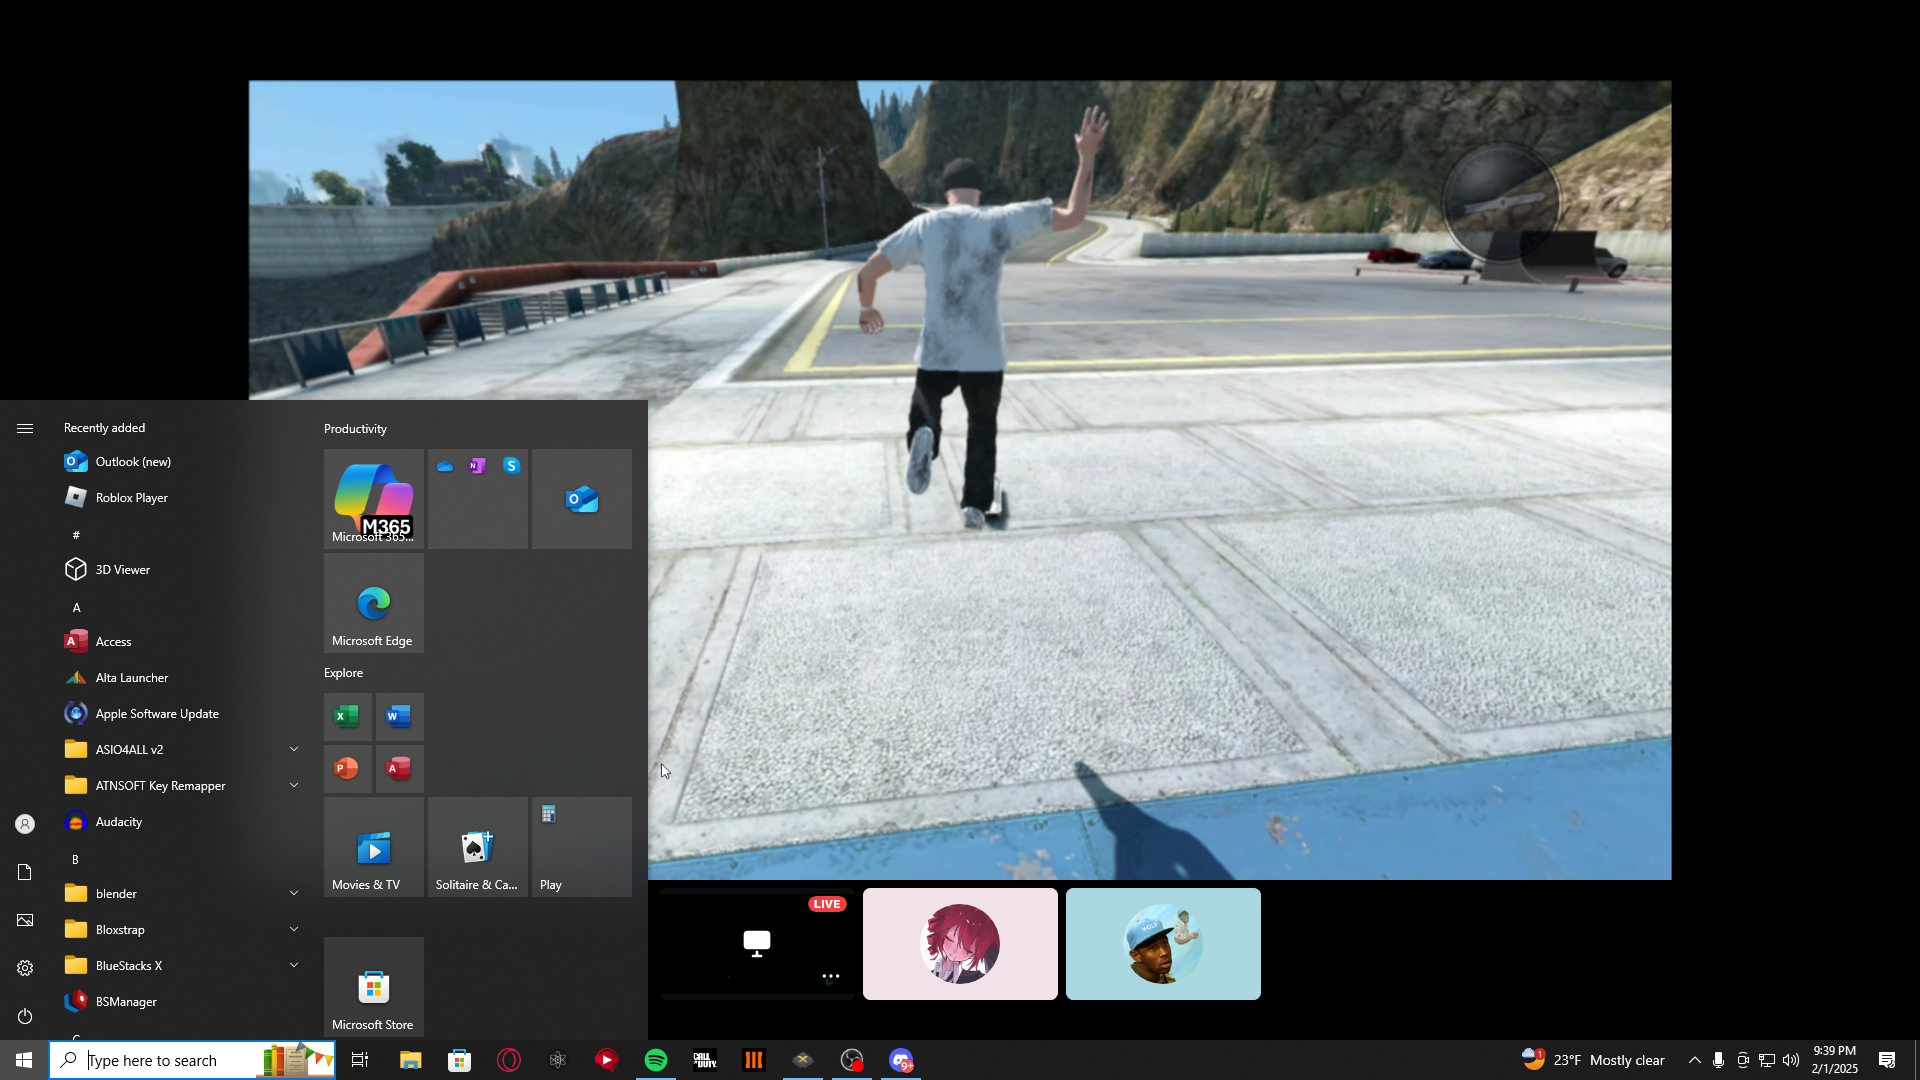Image resolution: width=1920 pixels, height=1080 pixels.
Task: Click the power button in Start
Action: click(x=25, y=1016)
